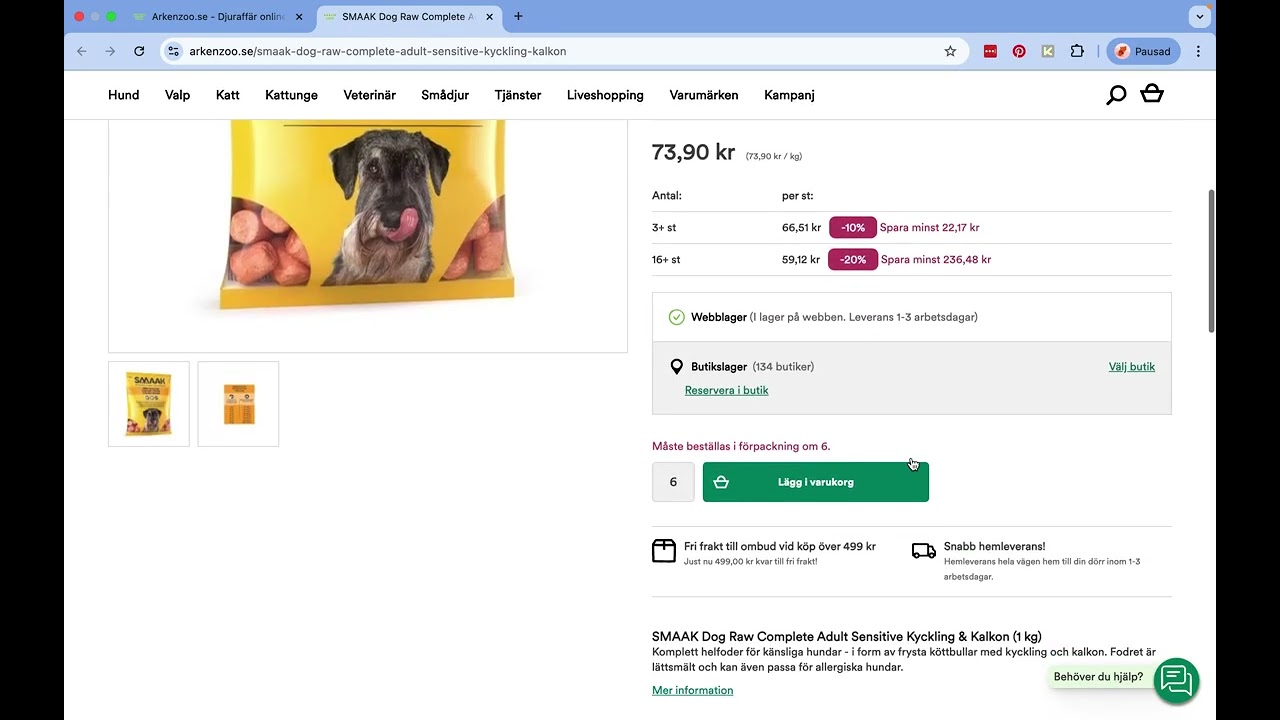The height and width of the screenshot is (720, 1280).
Task: Open the Reservera i butik link
Action: point(726,390)
